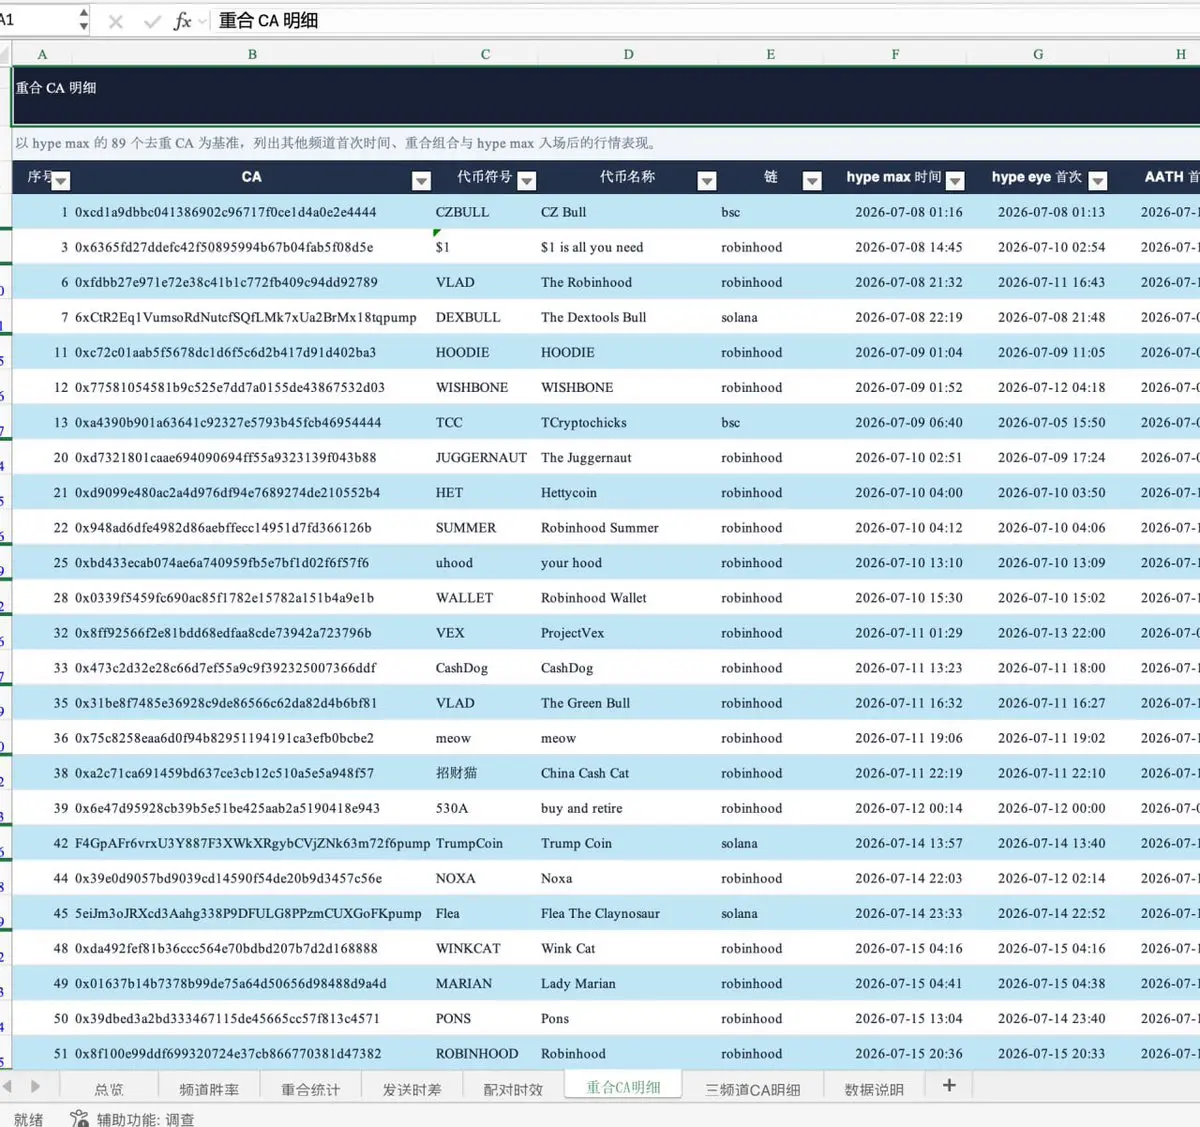The image size is (1200, 1127).
Task: Click the 辅助功能: 调查 status text
Action: pyautogui.click(x=146, y=1119)
